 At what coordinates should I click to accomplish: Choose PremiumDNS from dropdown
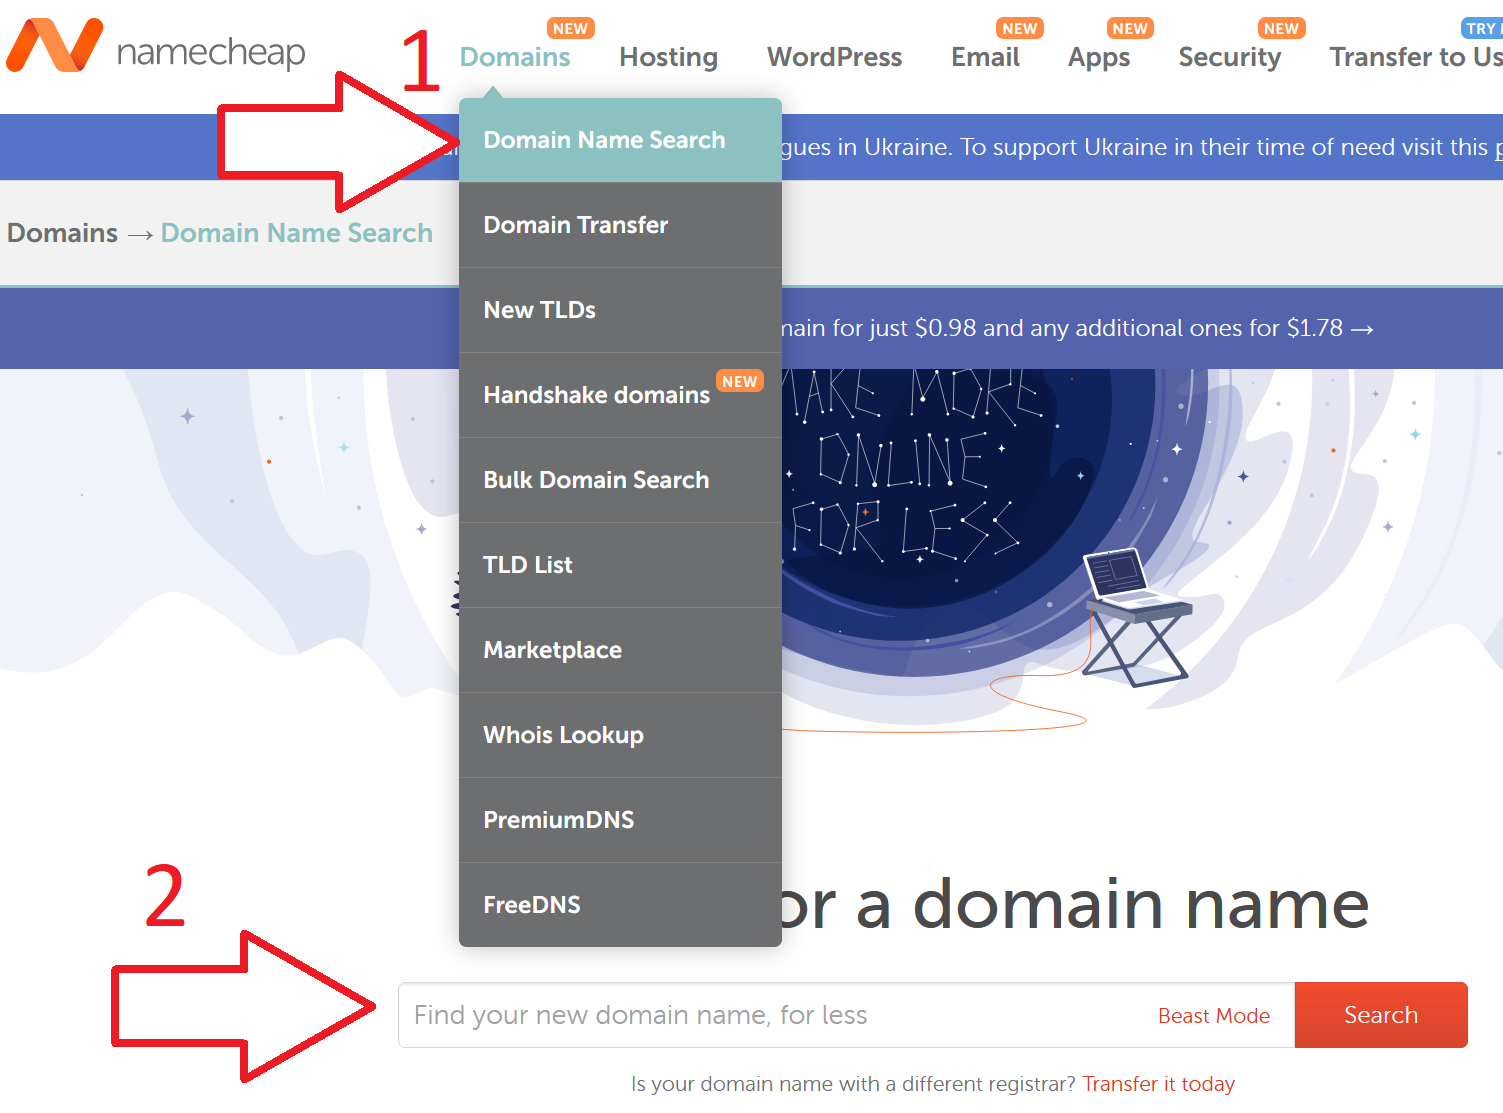[620, 820]
